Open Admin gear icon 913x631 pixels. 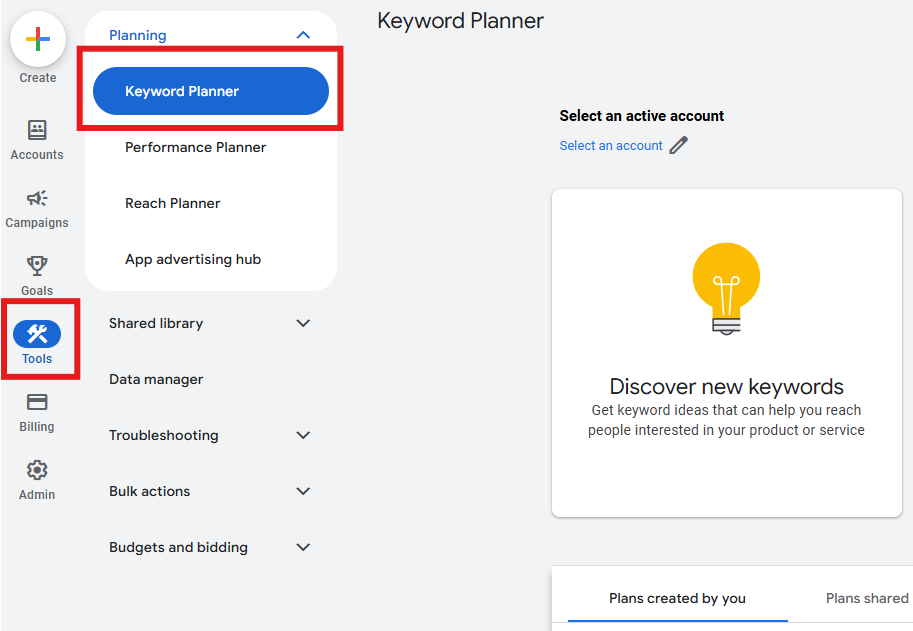[37, 470]
